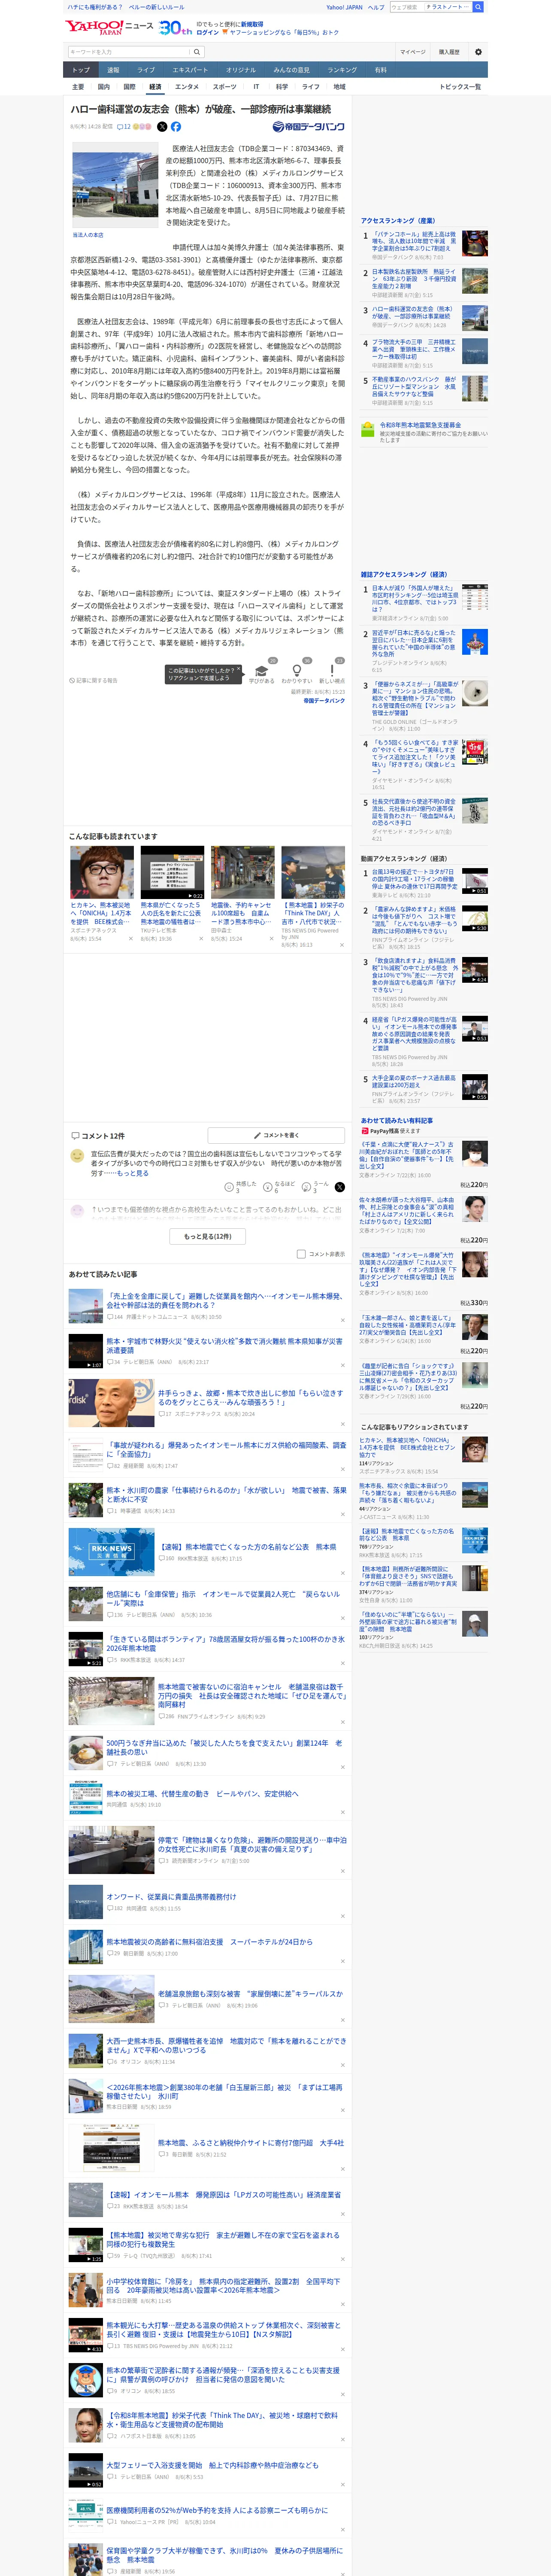Select the ライブ tab in dark navigation bar
The height and width of the screenshot is (2576, 551).
146,70
